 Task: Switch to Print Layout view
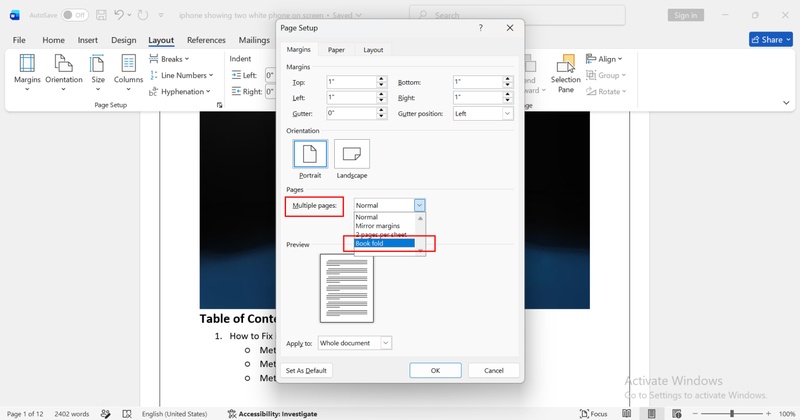click(652, 414)
